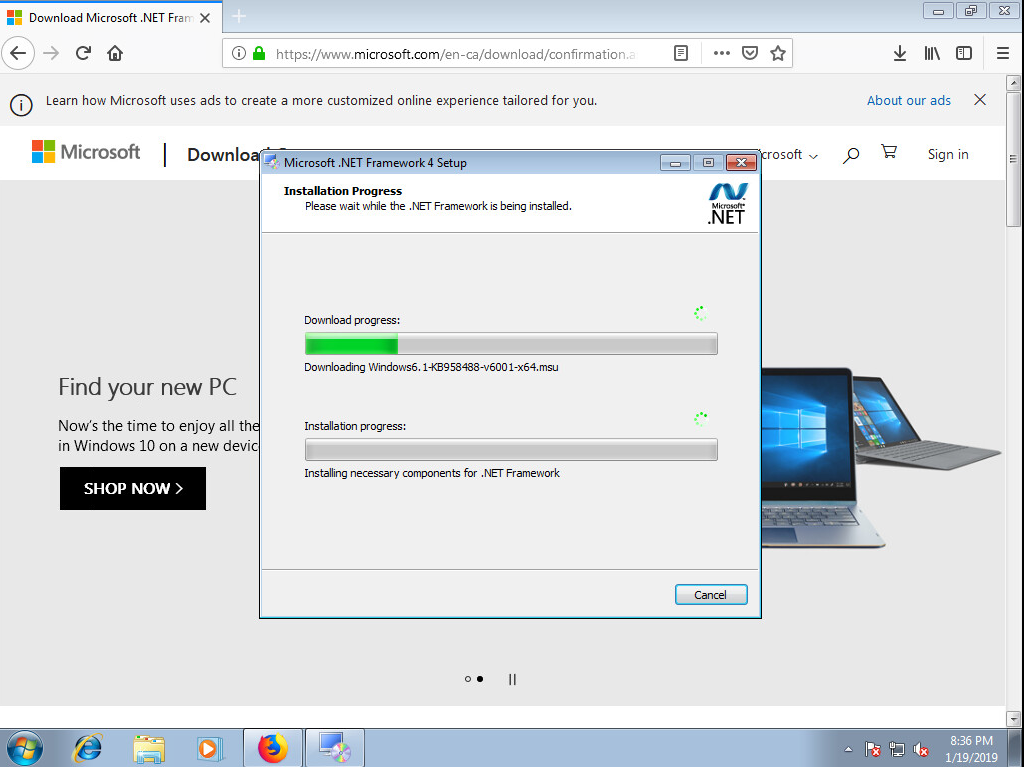Select the second carousel dot

pyautogui.click(x=480, y=679)
